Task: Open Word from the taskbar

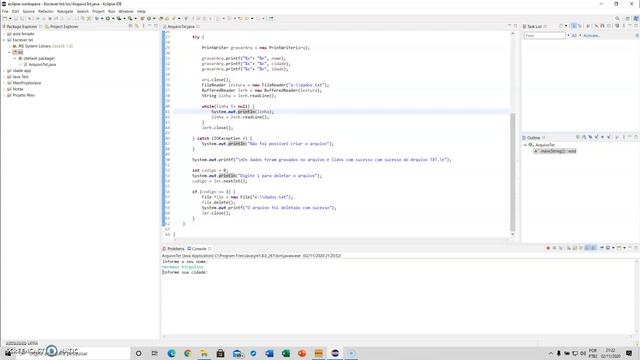Action: coord(269,353)
